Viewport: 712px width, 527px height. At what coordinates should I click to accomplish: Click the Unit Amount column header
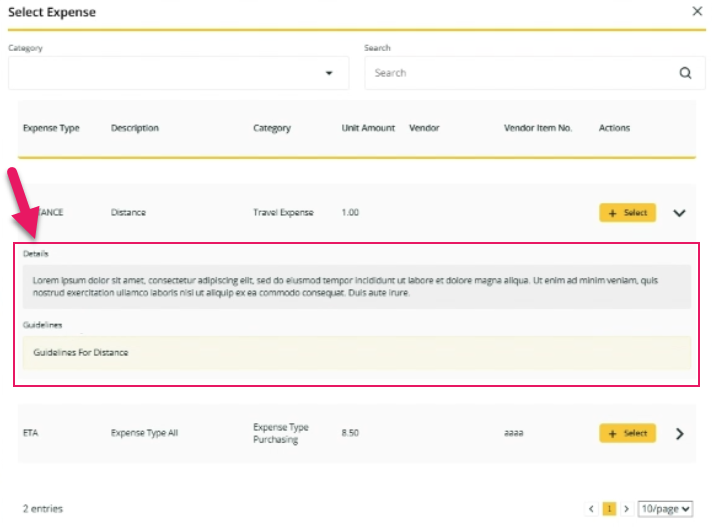coord(368,128)
